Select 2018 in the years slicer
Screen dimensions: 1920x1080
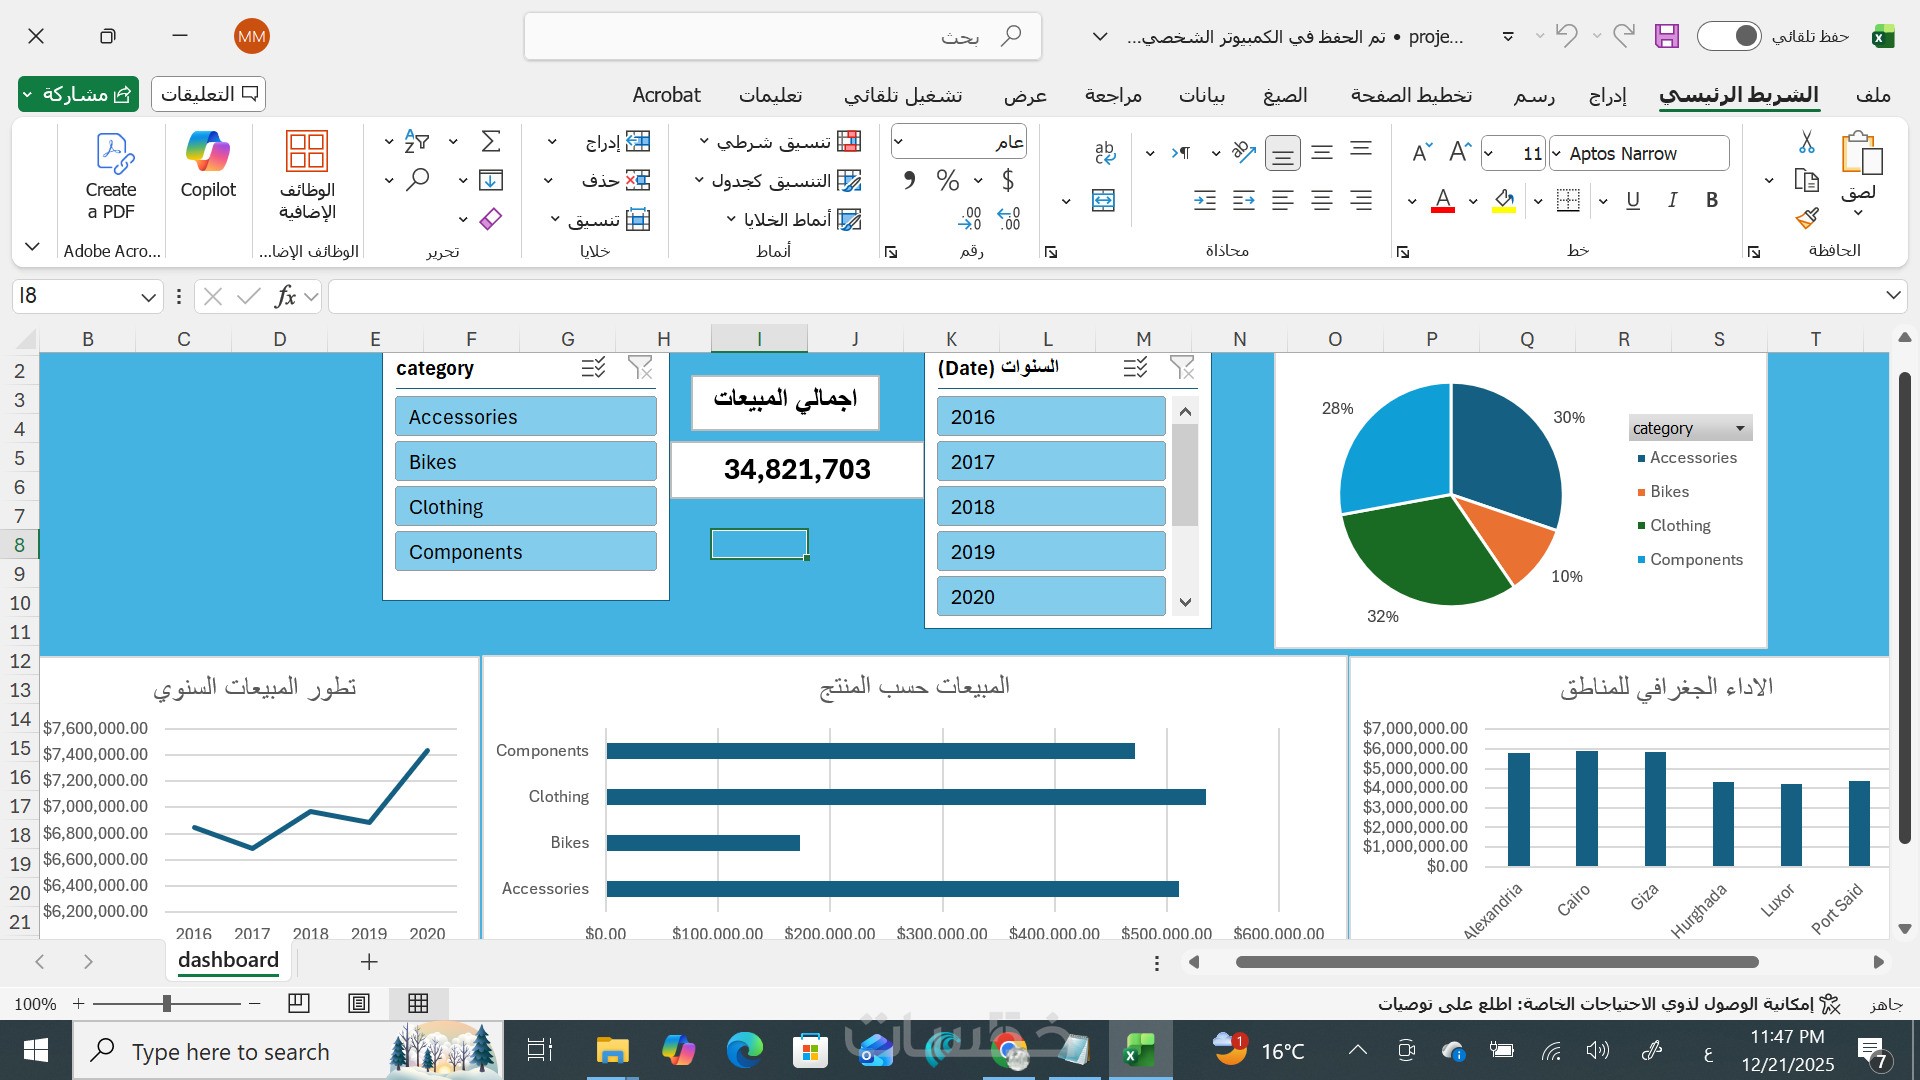click(x=1050, y=507)
